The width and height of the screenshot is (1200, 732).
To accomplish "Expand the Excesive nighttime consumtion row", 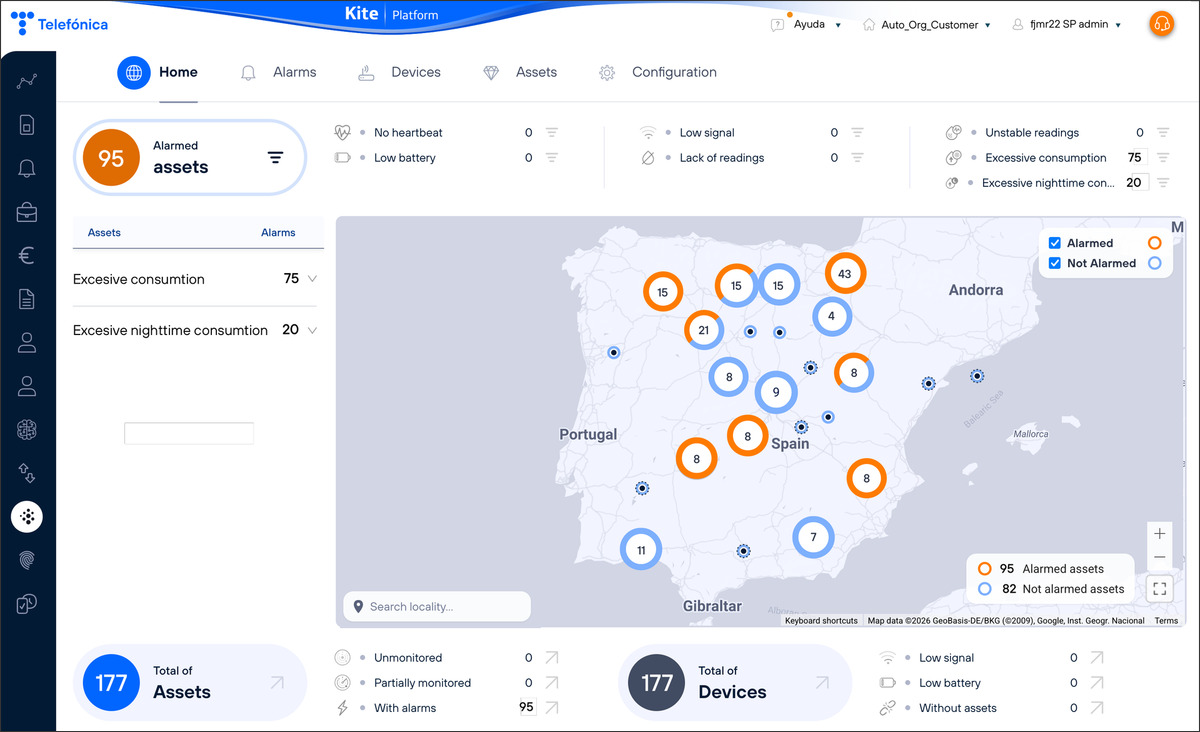I will (x=312, y=330).
